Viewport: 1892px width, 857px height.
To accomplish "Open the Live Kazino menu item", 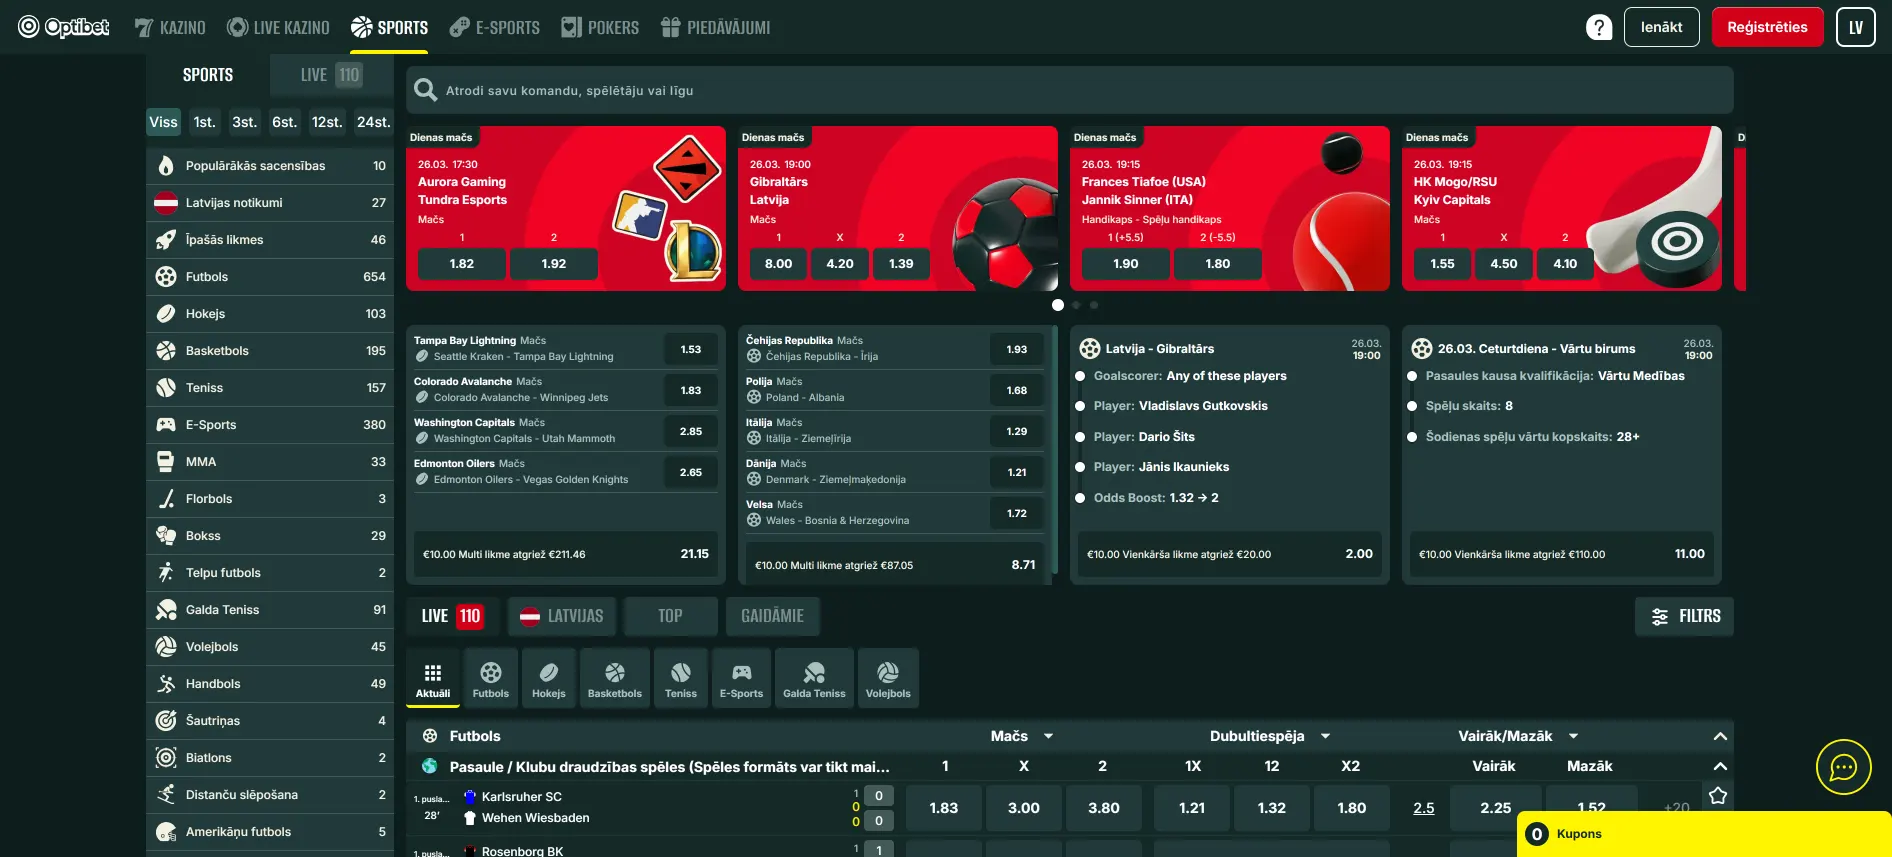I will click(278, 27).
